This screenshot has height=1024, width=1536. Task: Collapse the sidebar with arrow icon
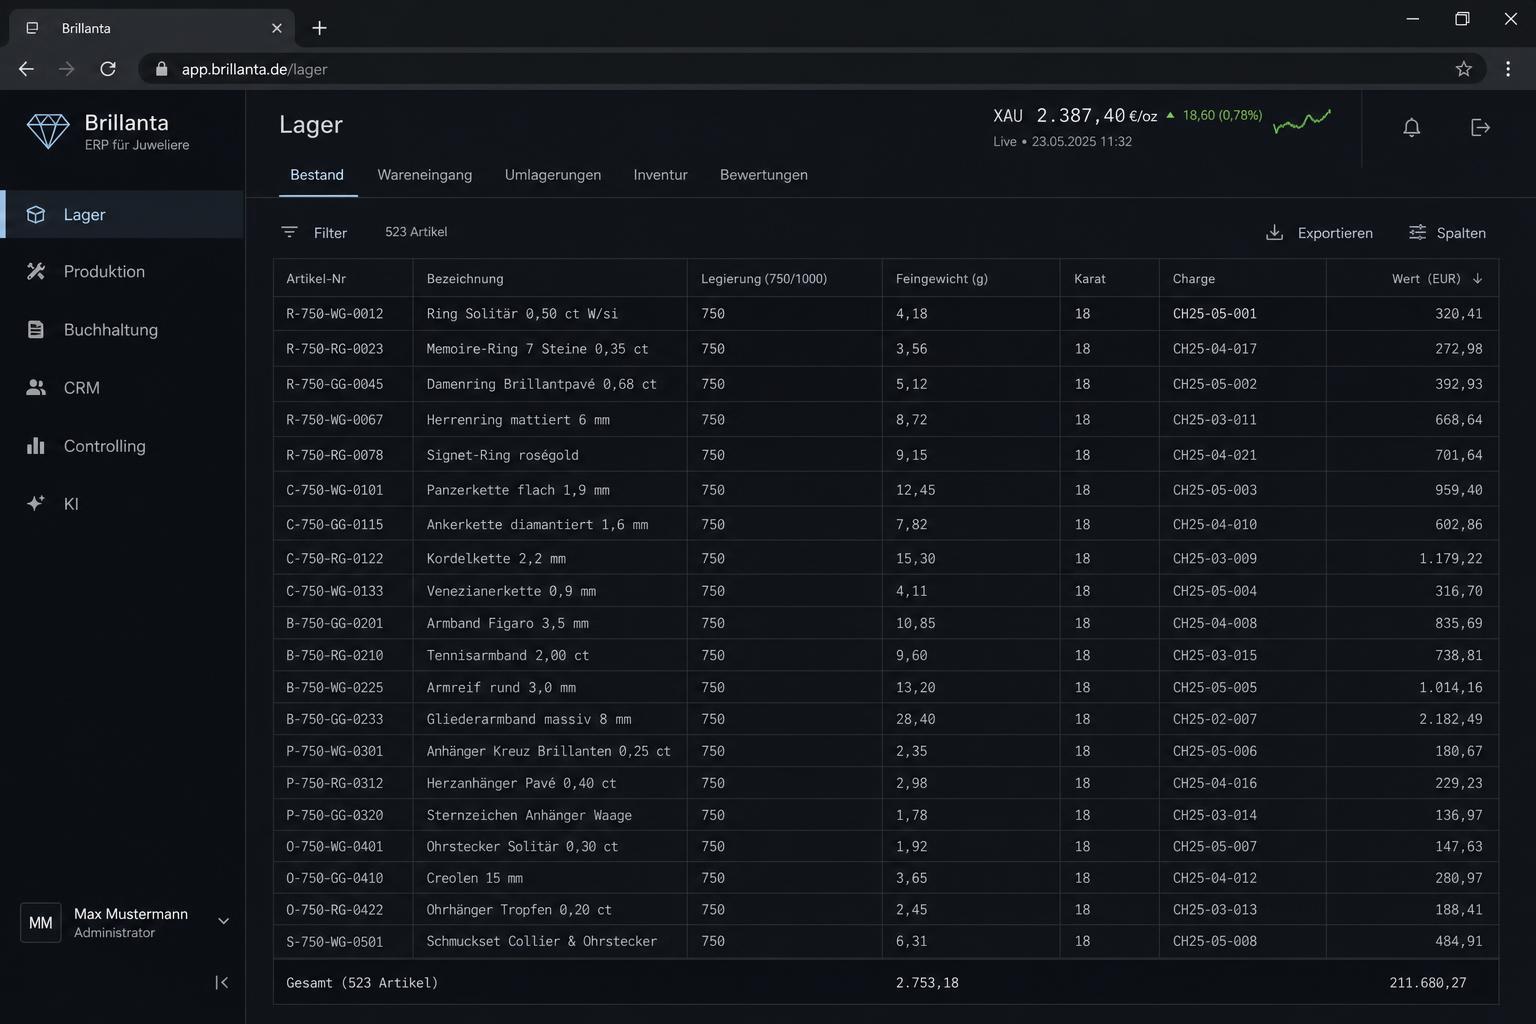[x=221, y=982]
